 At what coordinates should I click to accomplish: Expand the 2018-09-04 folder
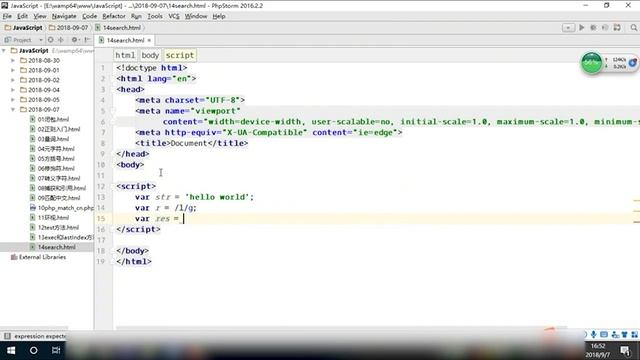pyautogui.click(x=13, y=90)
